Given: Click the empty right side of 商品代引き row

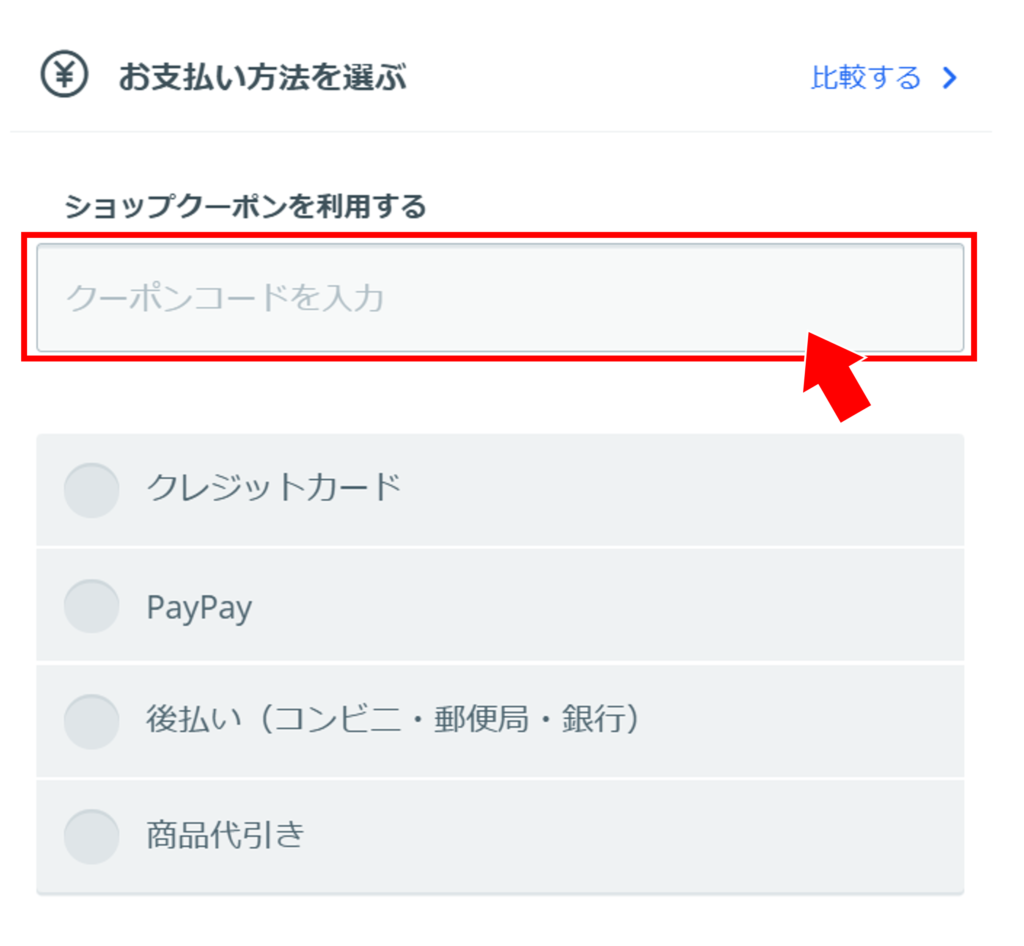Looking at the screenshot, I should tap(700, 836).
